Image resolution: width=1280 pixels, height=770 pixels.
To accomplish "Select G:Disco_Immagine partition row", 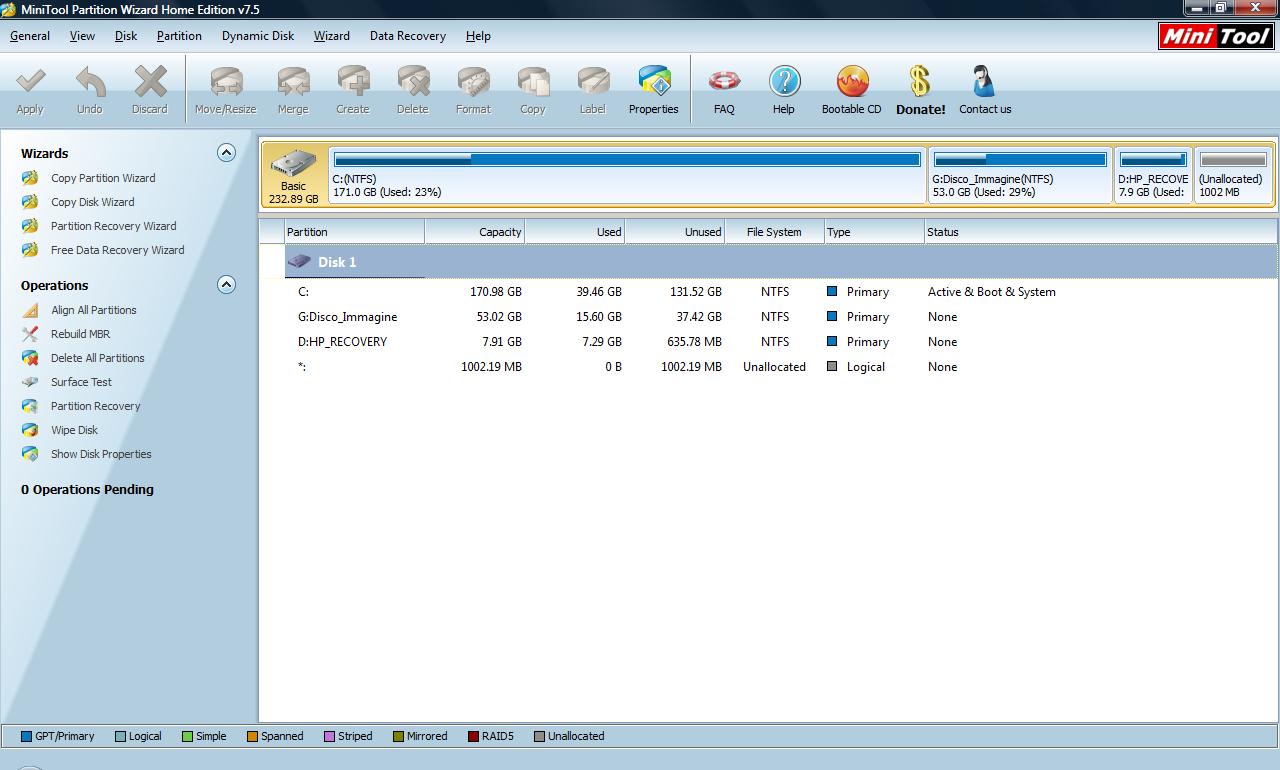I will (768, 317).
